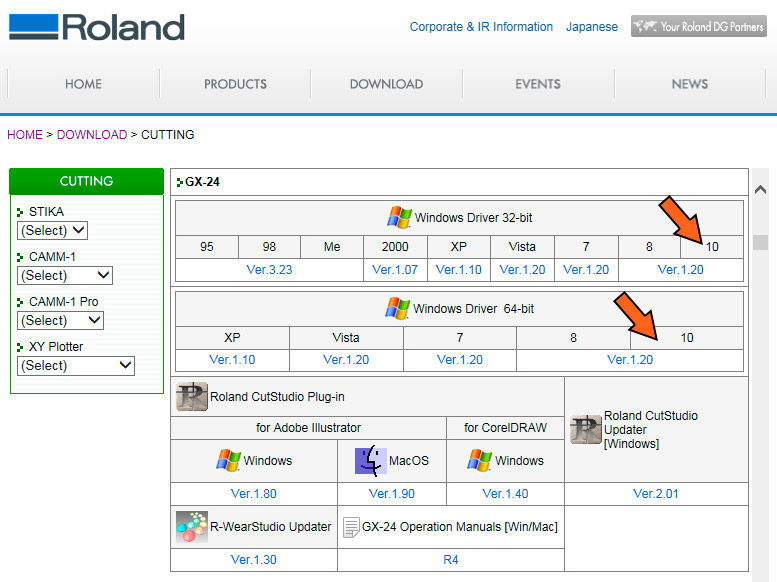Open Corporate & IR Information link

[481, 27]
